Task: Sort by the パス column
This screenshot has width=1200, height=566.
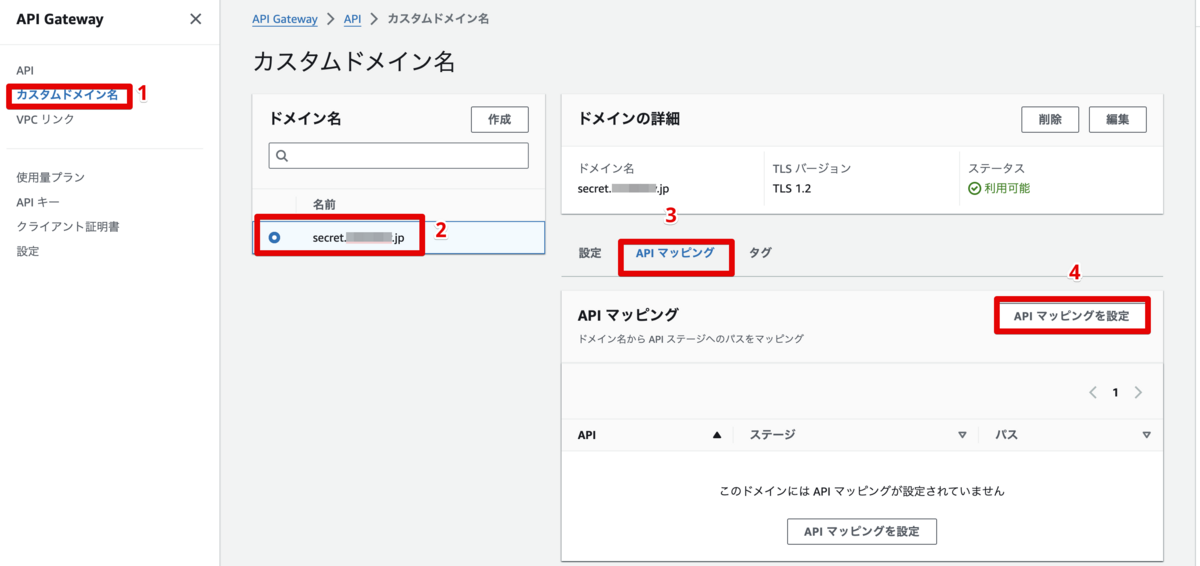Action: 1146,435
